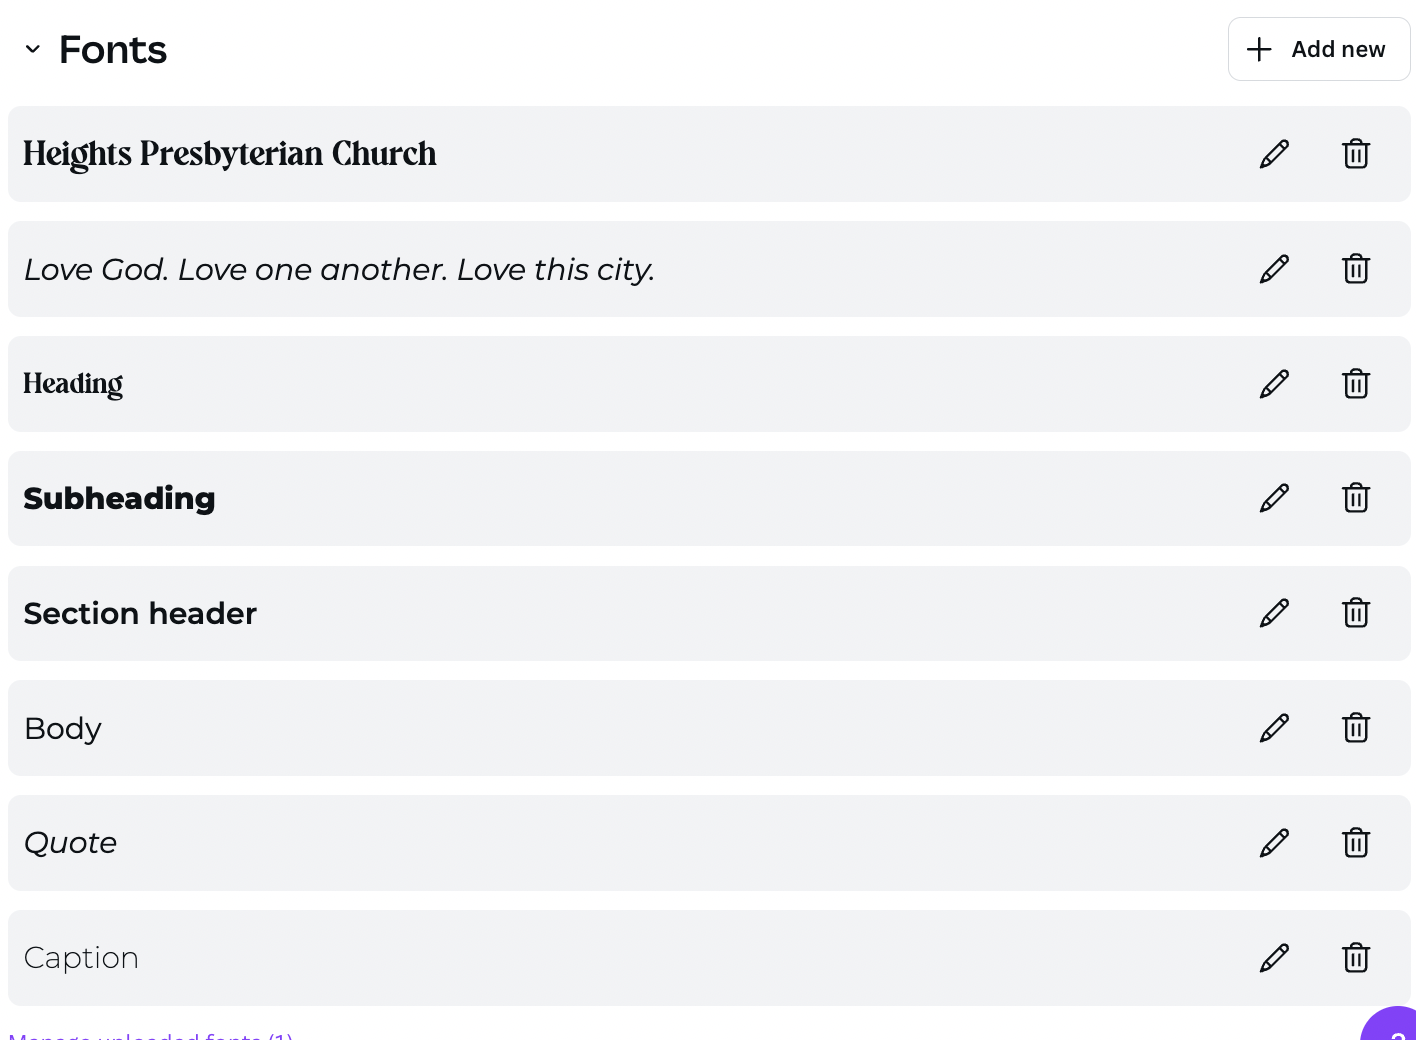Delete the Body font style
Viewport: 1416px width, 1040px height.
pos(1356,728)
